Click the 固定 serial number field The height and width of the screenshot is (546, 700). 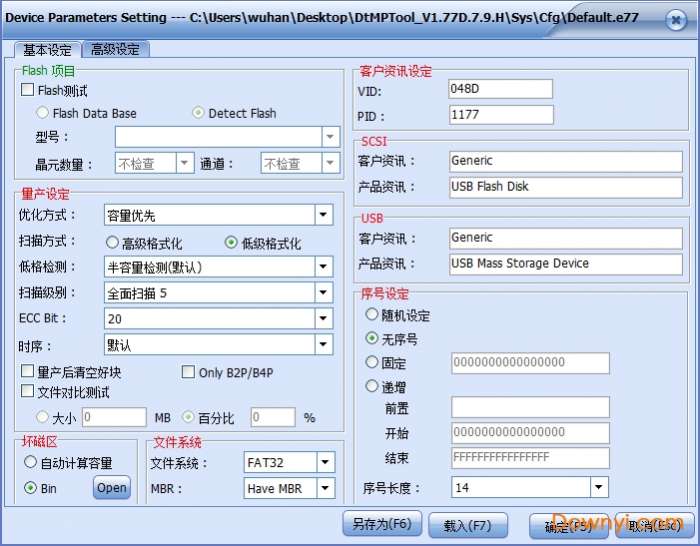[530, 363]
